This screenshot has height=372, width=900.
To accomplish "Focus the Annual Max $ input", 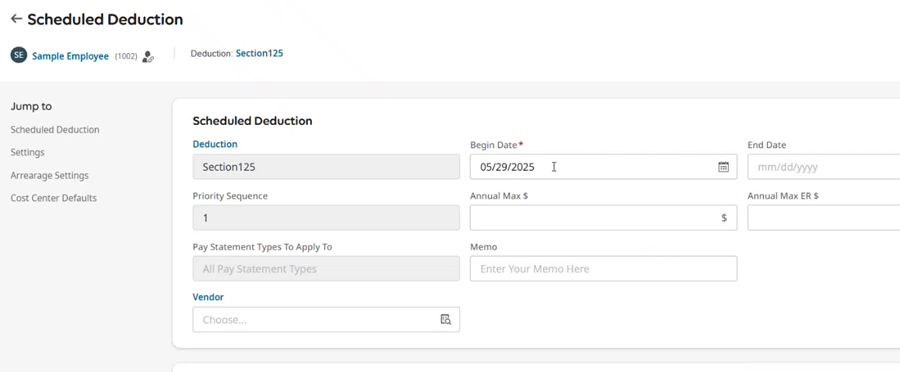I will pyautogui.click(x=603, y=218).
